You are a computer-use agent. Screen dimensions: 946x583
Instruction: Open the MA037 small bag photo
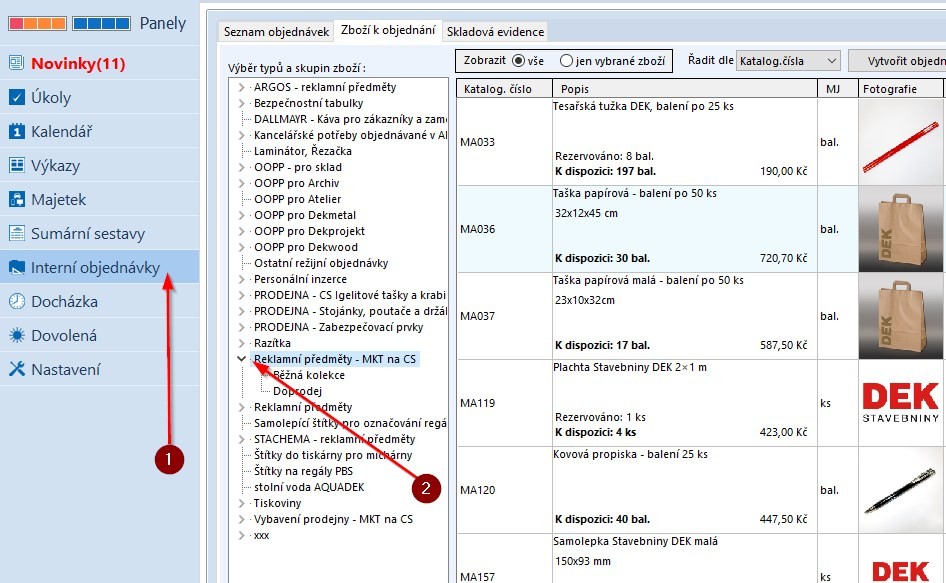[900, 316]
